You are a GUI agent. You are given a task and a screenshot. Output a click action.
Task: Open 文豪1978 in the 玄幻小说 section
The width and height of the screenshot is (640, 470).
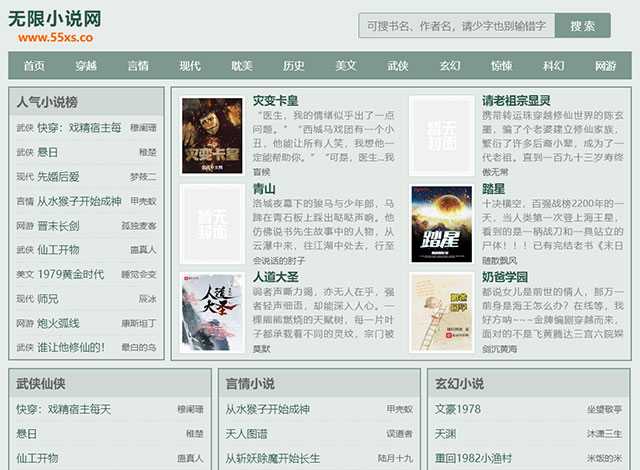click(x=458, y=409)
